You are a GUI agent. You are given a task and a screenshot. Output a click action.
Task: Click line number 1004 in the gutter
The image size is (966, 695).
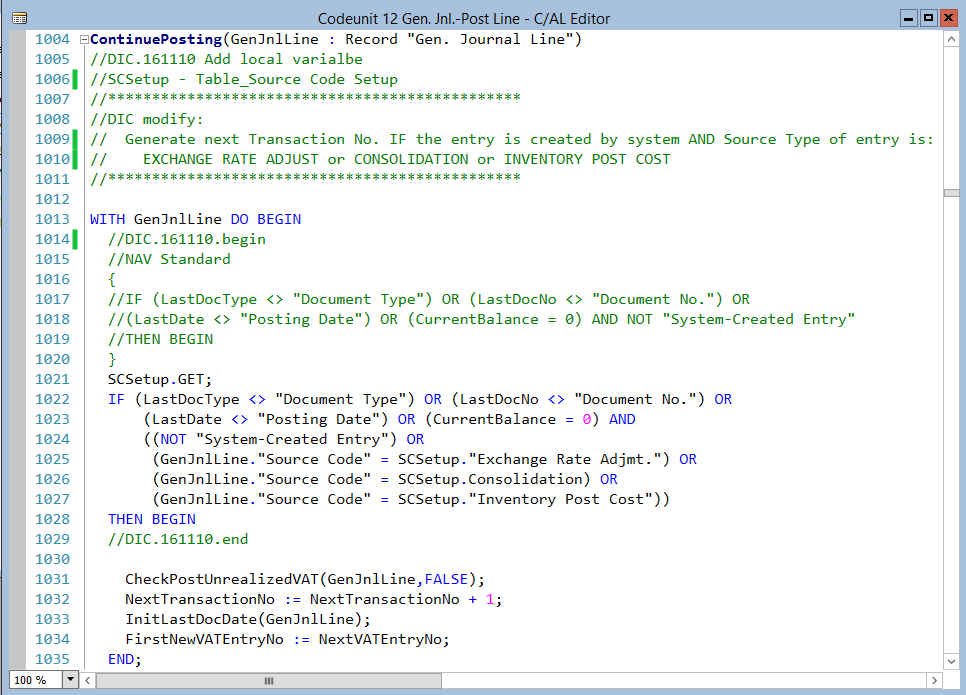pos(55,39)
